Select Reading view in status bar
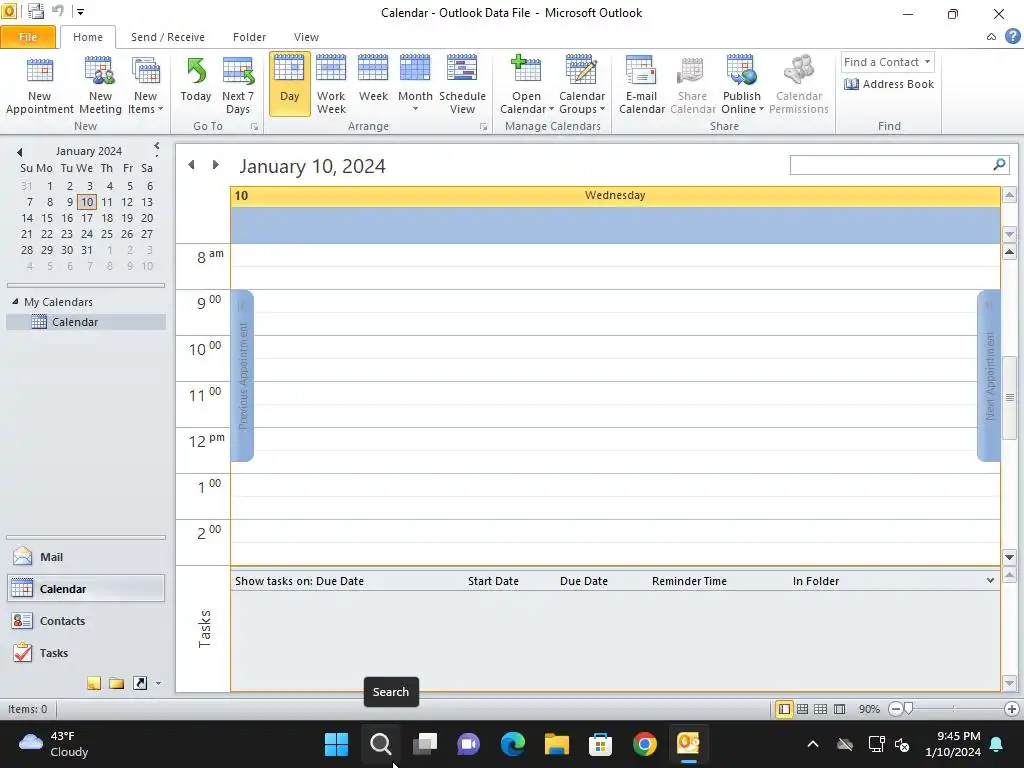1024x768 pixels. point(840,709)
